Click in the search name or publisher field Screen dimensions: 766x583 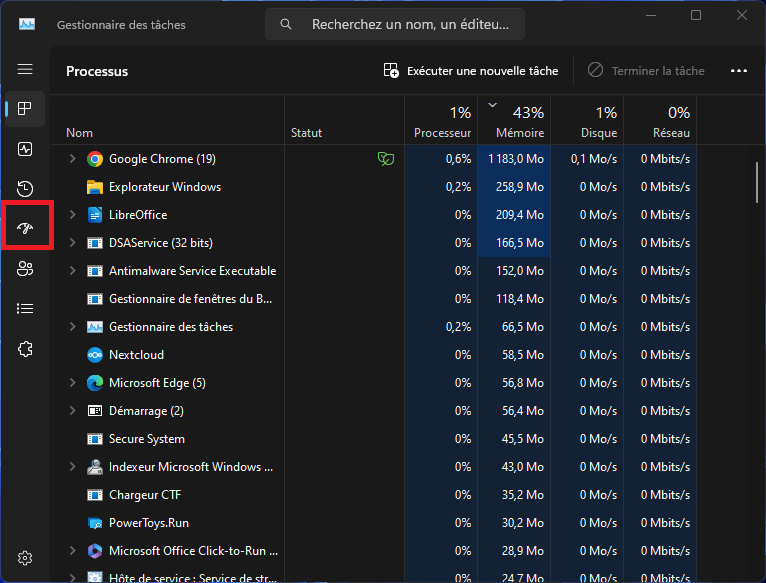coord(395,24)
